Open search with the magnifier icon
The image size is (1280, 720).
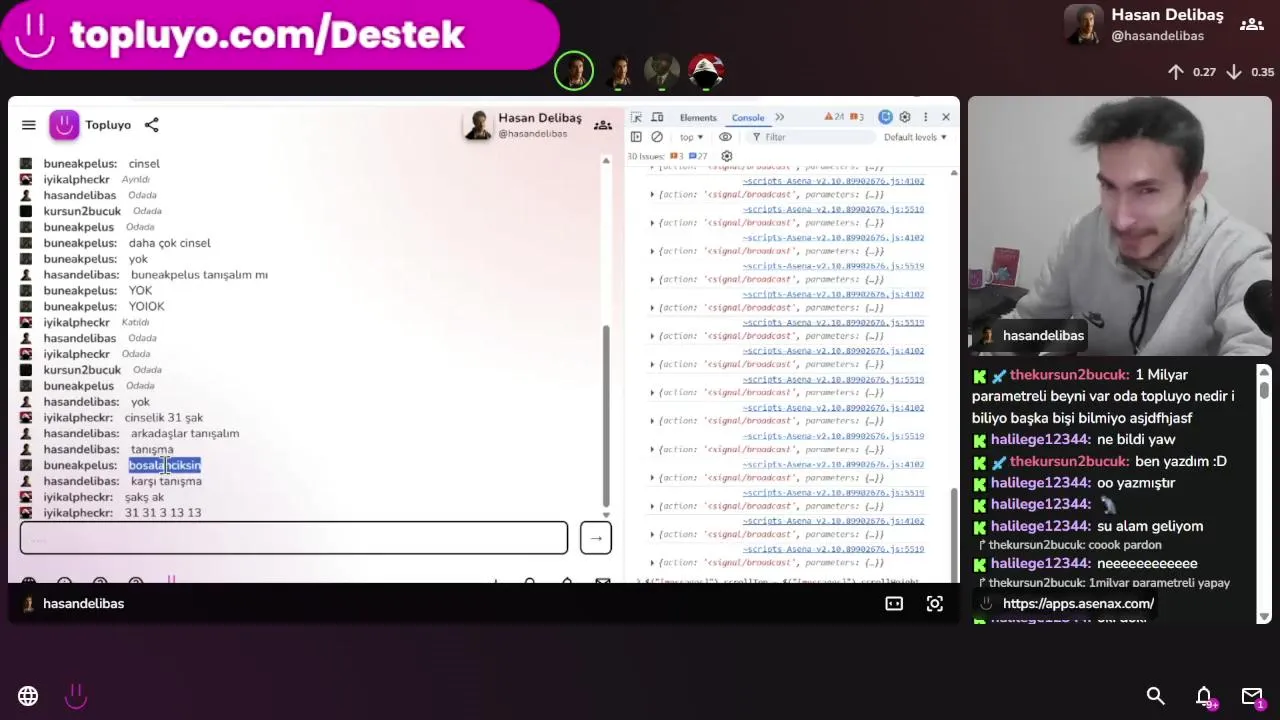pyautogui.click(x=1156, y=696)
